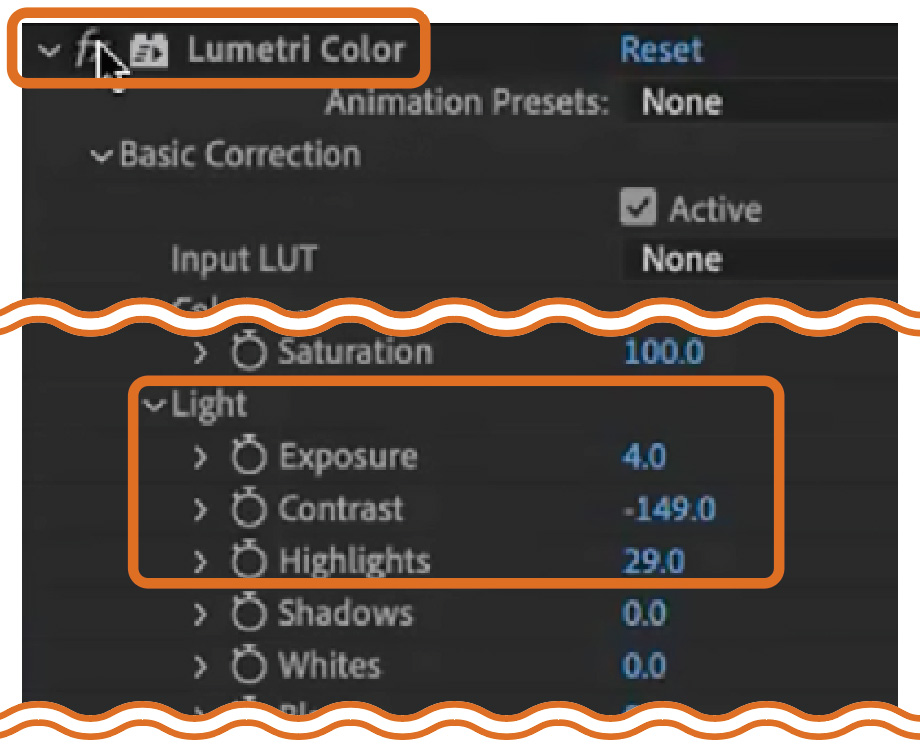Collapse the Basic Correction section
The image size is (920, 746).
100,156
